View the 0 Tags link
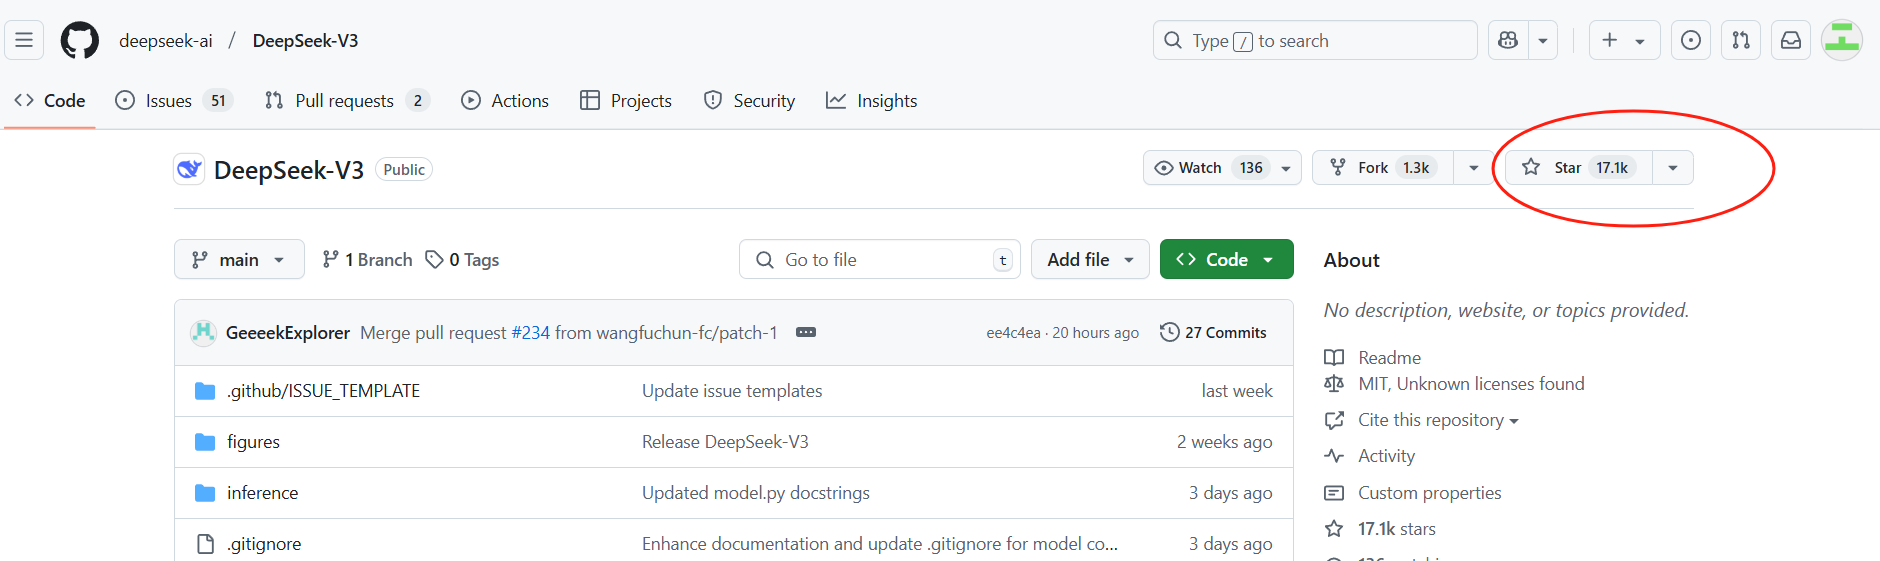This screenshot has width=1880, height=561. (x=462, y=260)
